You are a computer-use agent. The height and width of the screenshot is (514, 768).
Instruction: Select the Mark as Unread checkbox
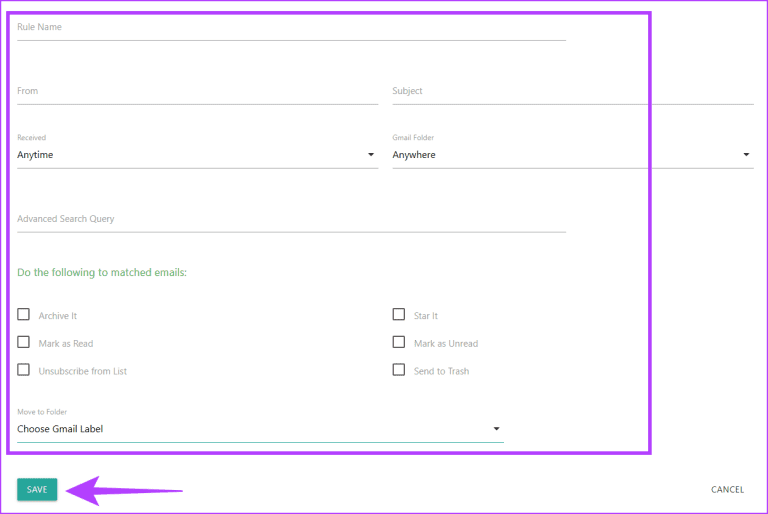click(399, 342)
